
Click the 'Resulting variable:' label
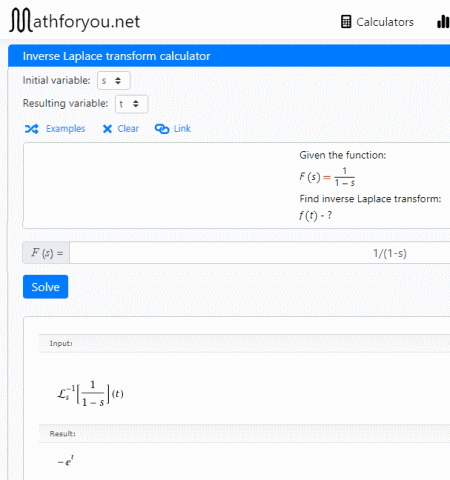click(65, 103)
